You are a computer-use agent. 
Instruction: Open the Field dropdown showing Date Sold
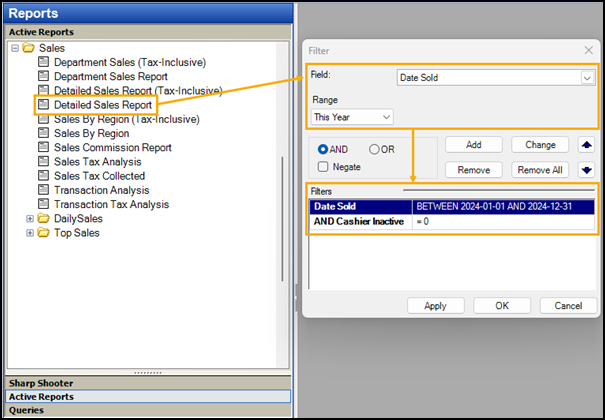point(587,78)
